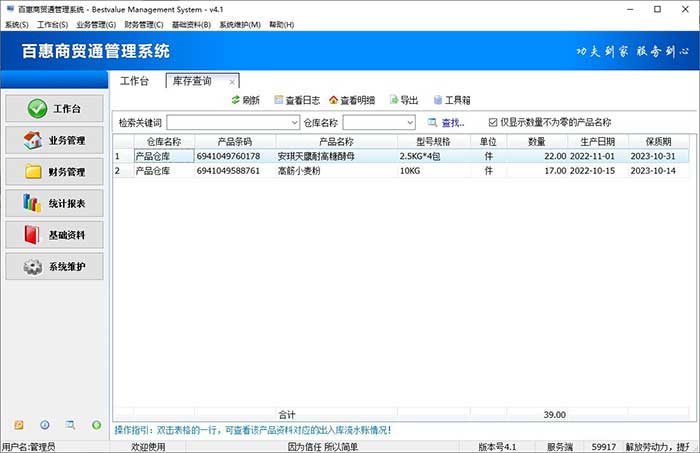This screenshot has width=700, height=453.
Task: Open the 基础资料(B) menu
Action: [x=192, y=25]
